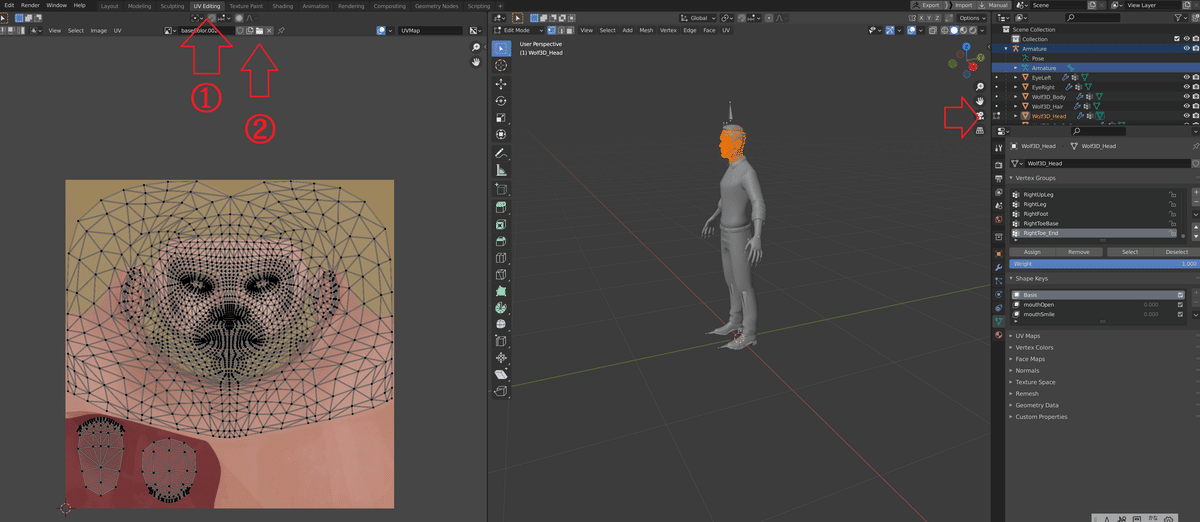Expand the Geometry Data section
This screenshot has height=522, width=1200.
1036,405
